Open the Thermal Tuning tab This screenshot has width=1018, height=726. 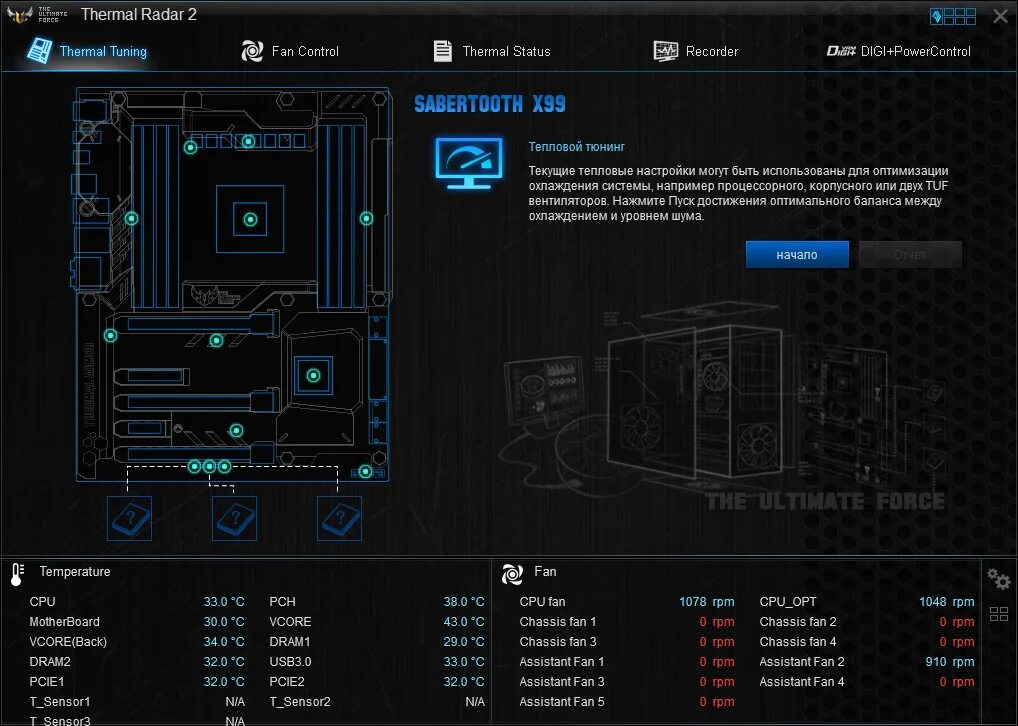point(87,51)
